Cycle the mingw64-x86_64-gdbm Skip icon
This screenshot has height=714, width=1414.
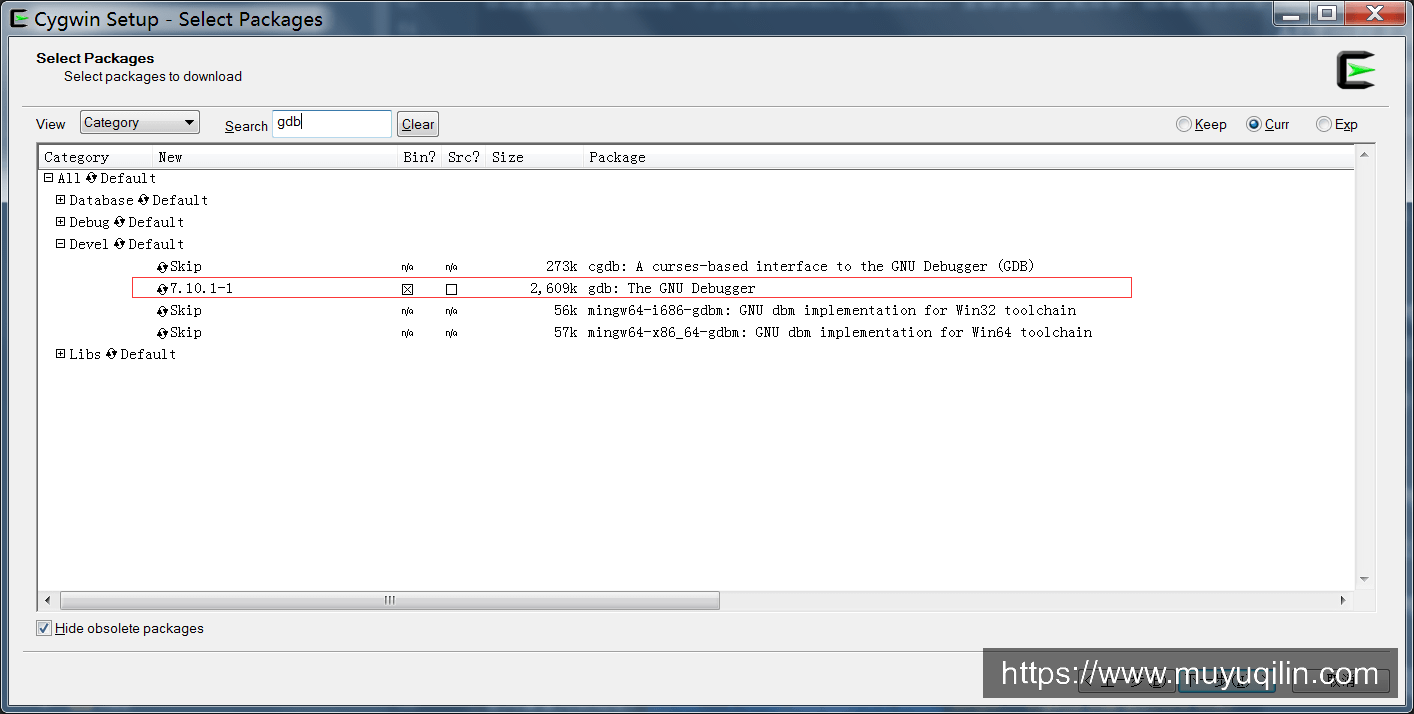[163, 333]
